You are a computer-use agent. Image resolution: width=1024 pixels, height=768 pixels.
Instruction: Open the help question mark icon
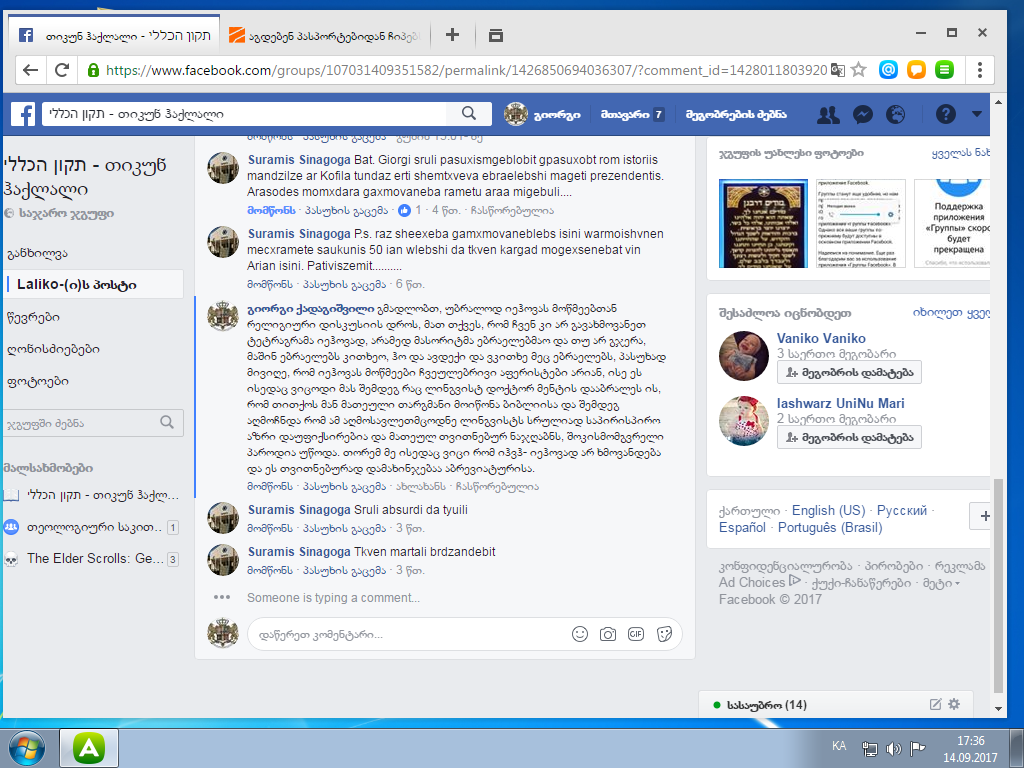(946, 114)
